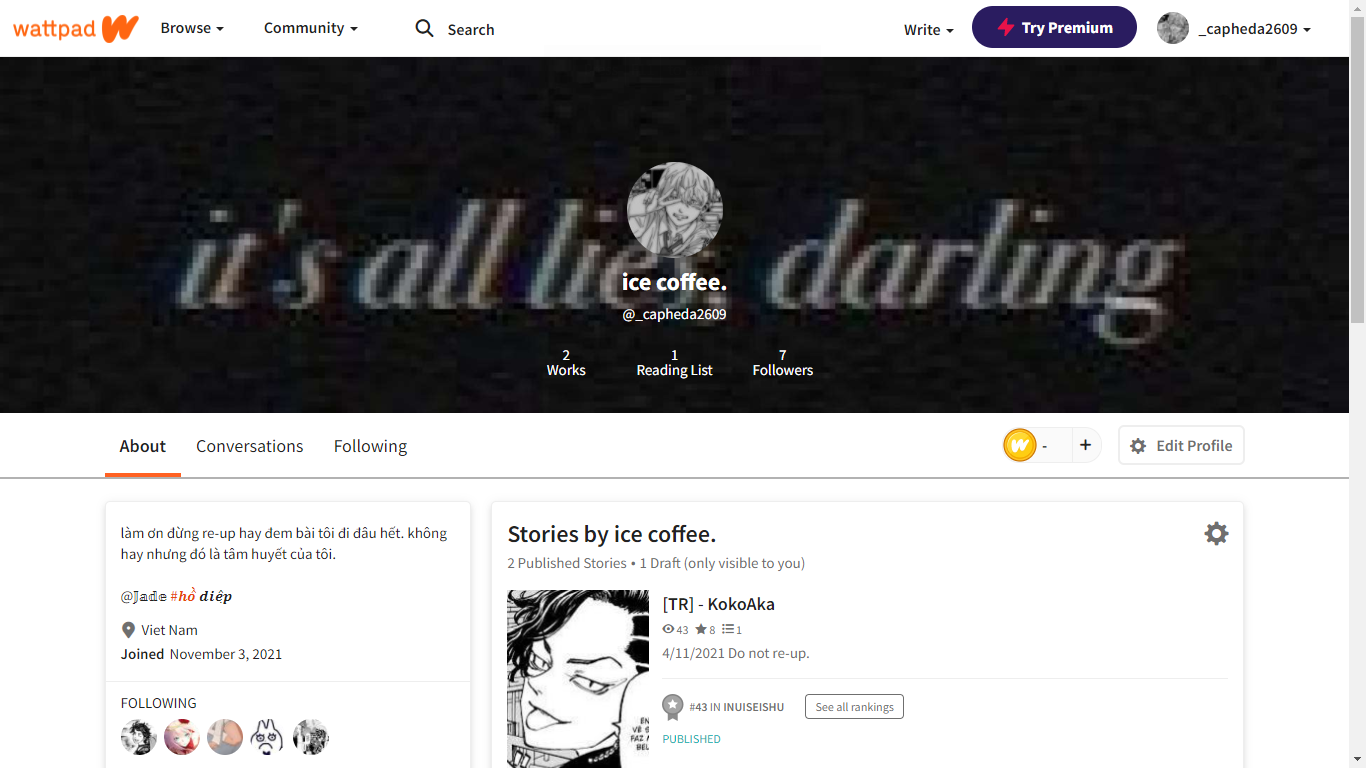Click See all rankings button
Image resolution: width=1366 pixels, height=768 pixels.
[855, 707]
